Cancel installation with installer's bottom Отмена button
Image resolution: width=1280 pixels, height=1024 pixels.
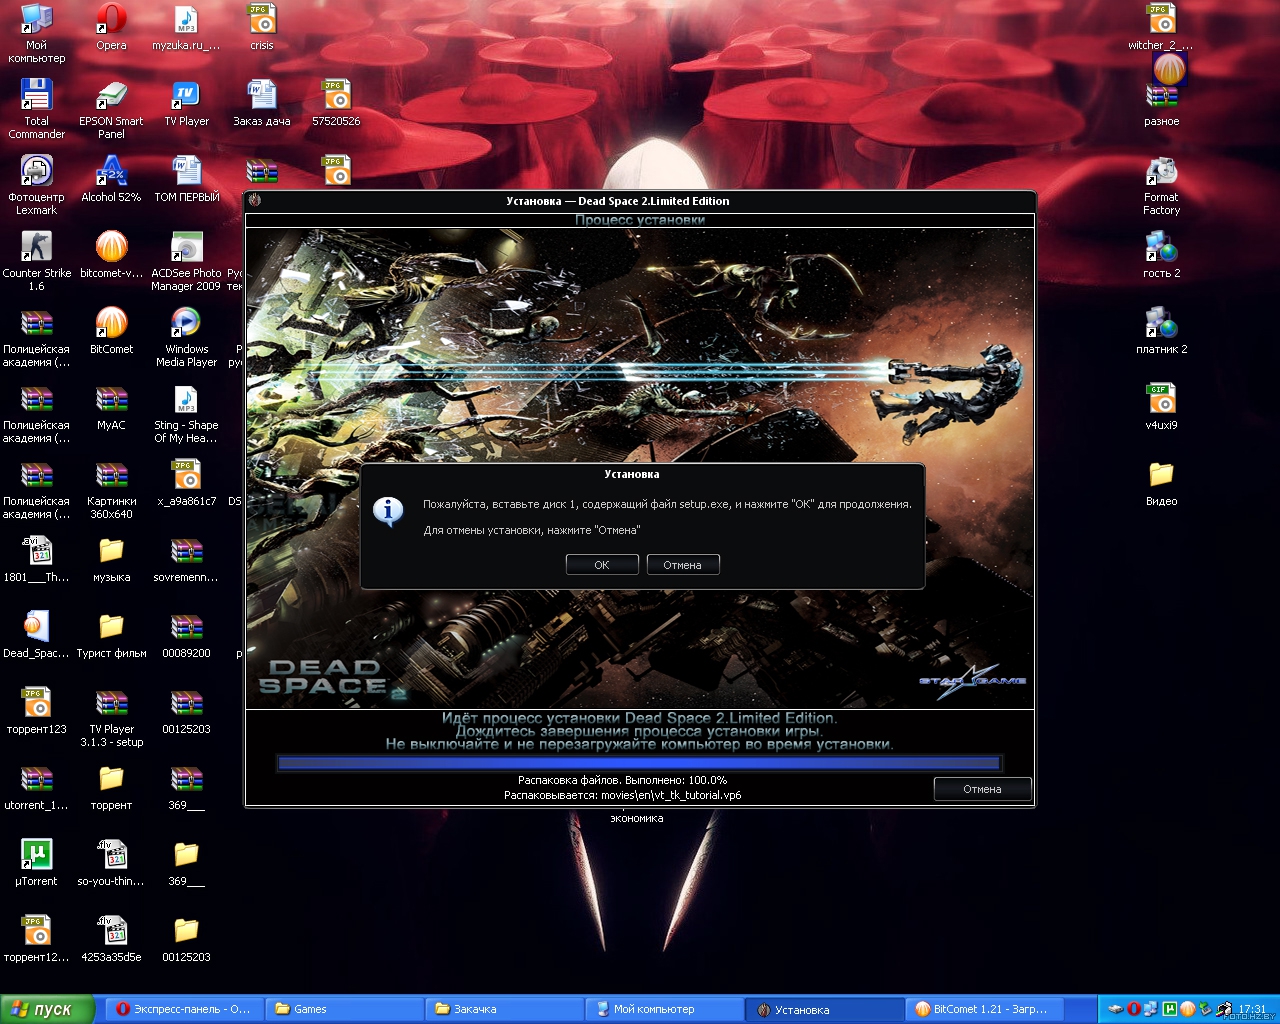(x=982, y=789)
